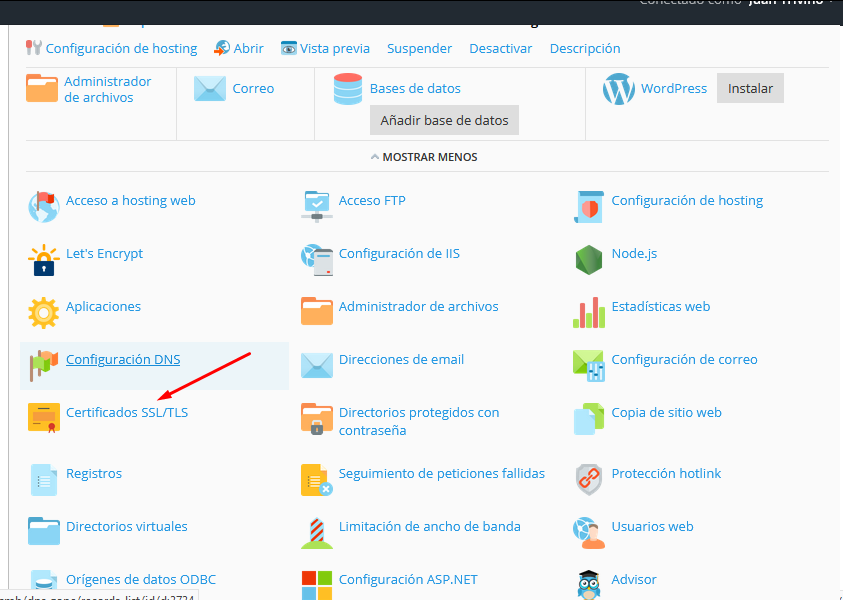The width and height of the screenshot is (843, 600).
Task: Open the Estadísticas web chart icon
Action: click(x=589, y=312)
